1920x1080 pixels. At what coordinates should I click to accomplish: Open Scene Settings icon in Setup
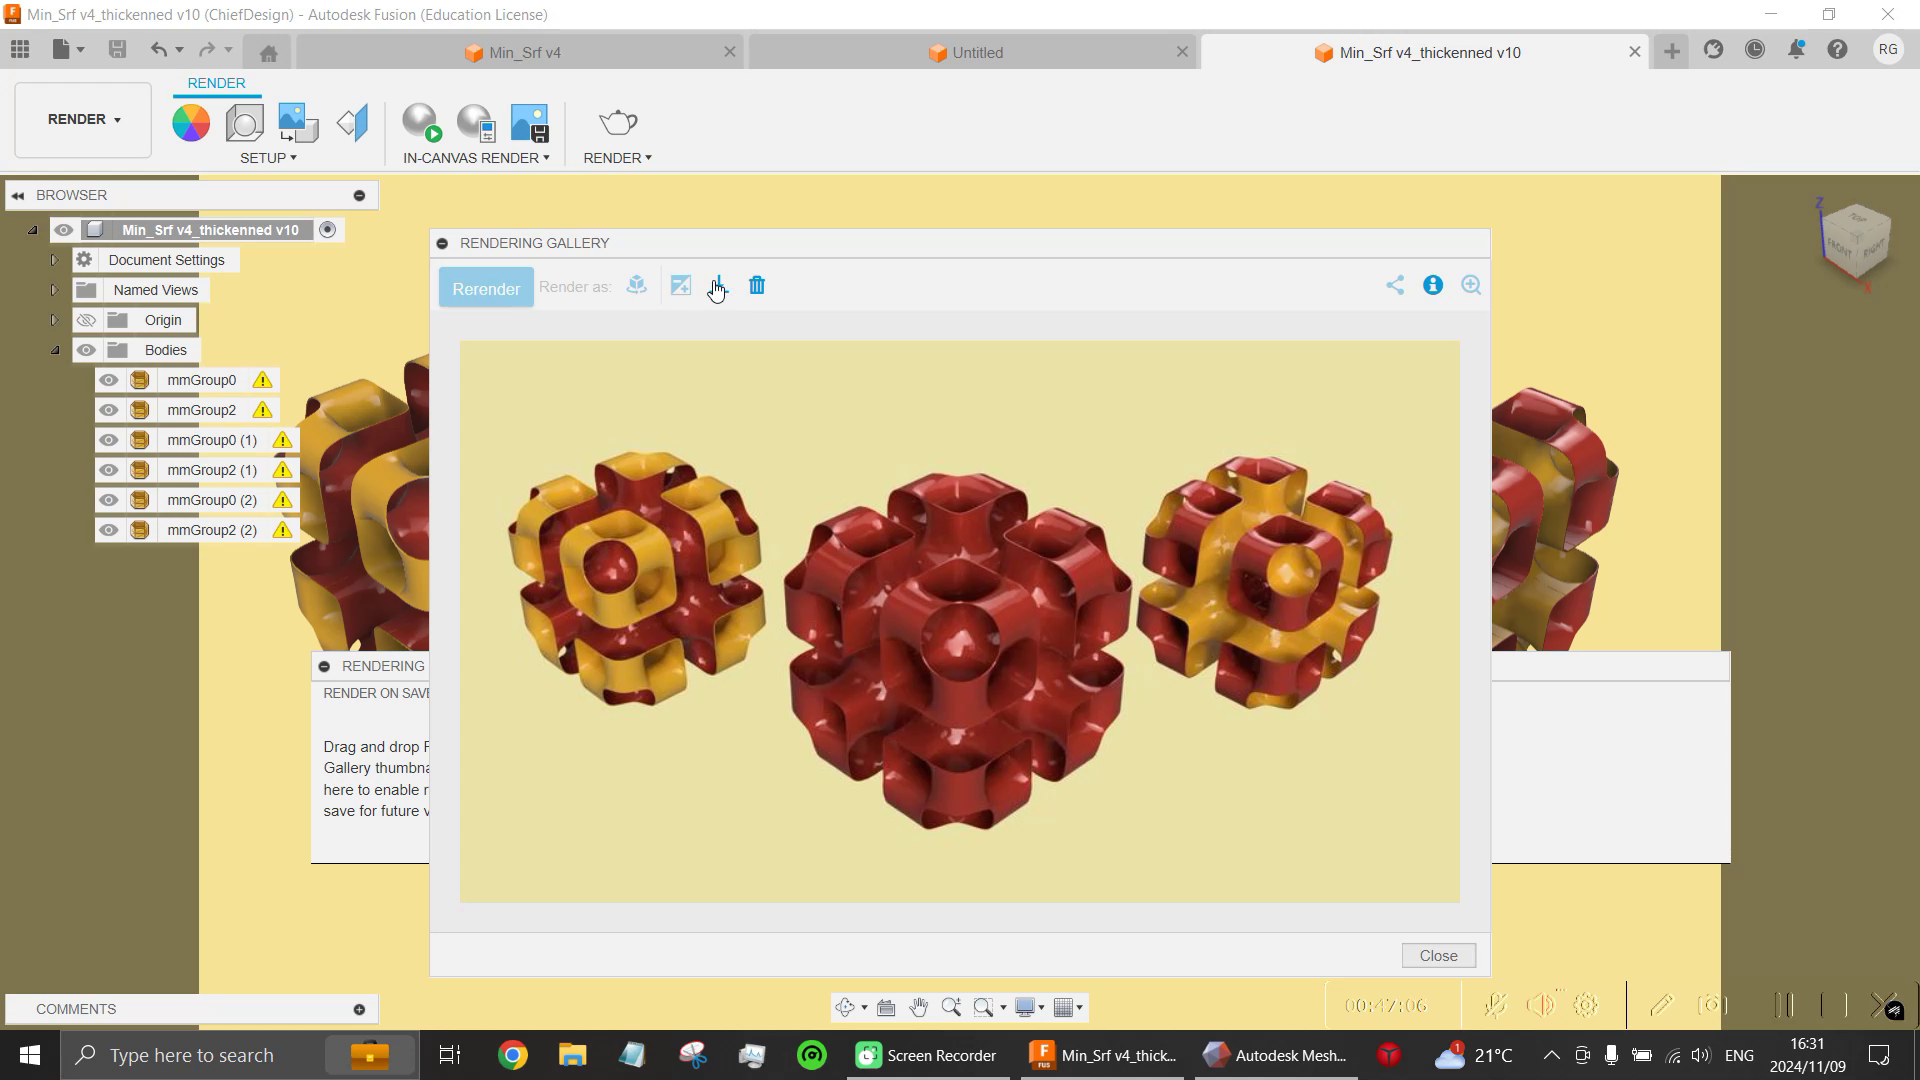(x=244, y=123)
